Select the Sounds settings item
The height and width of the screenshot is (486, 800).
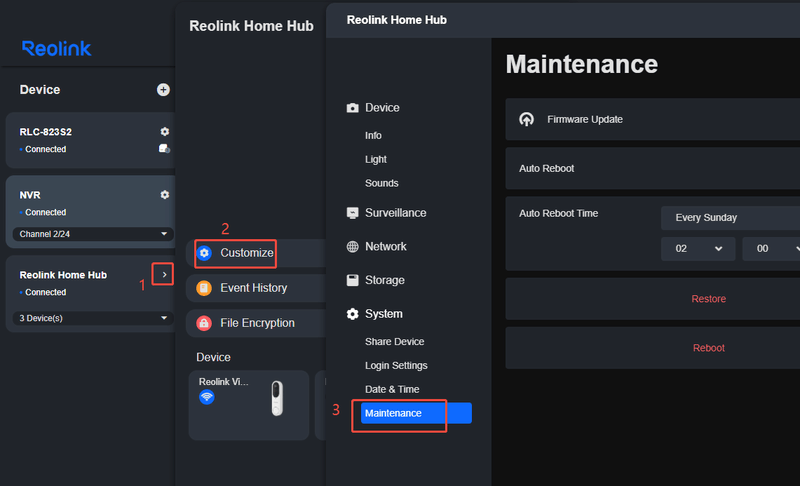[382, 183]
